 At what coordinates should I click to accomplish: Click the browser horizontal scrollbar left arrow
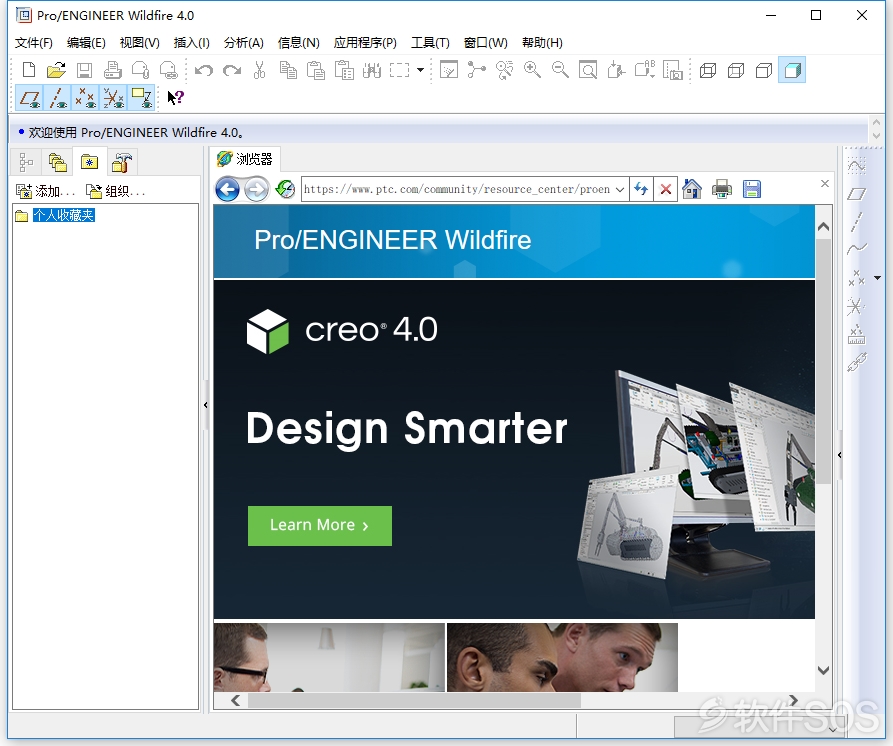[x=236, y=700]
